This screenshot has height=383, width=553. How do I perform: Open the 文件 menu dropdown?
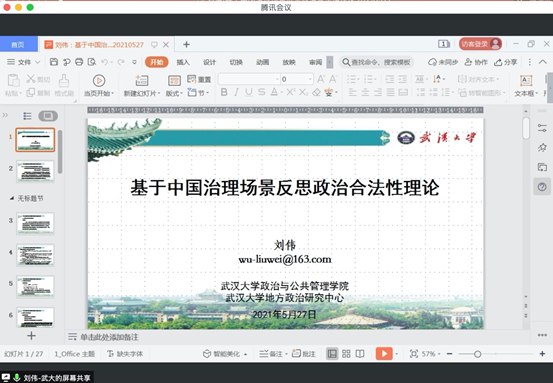click(x=24, y=62)
